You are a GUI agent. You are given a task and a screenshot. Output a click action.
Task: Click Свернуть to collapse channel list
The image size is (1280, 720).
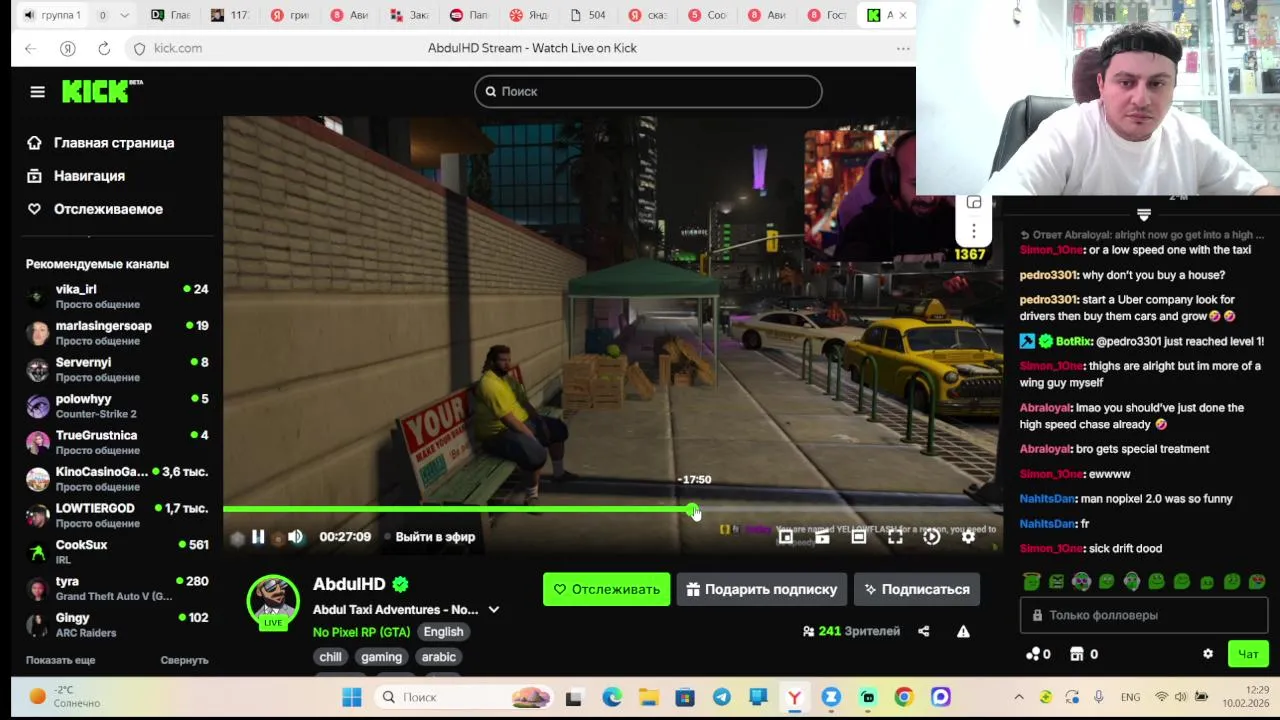pyautogui.click(x=184, y=660)
